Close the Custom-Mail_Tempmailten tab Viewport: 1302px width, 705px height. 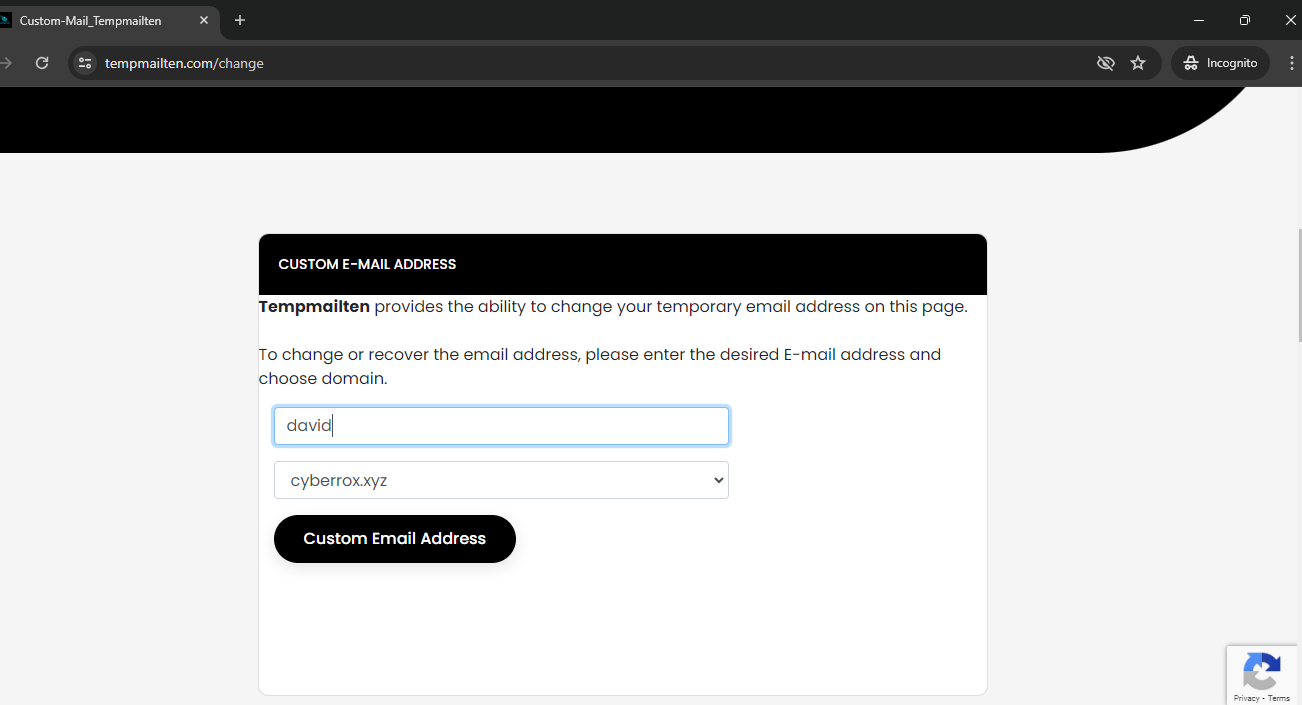204,20
